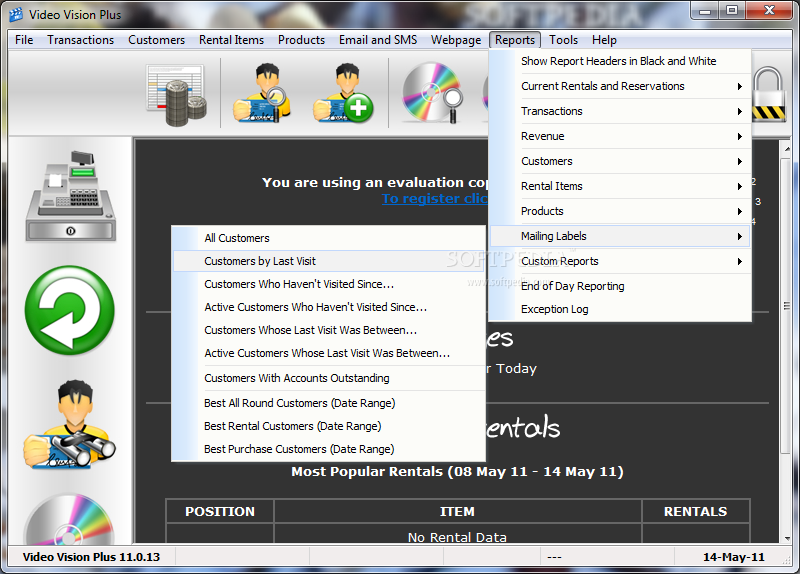800x574 pixels.
Task: Expand Products submenu in Reports
Action: click(x=620, y=211)
